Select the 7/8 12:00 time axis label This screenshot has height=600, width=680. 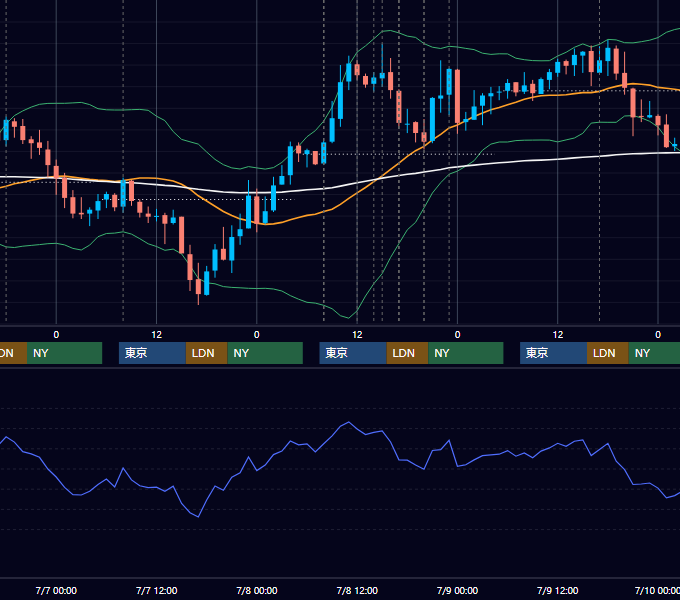pos(357,590)
